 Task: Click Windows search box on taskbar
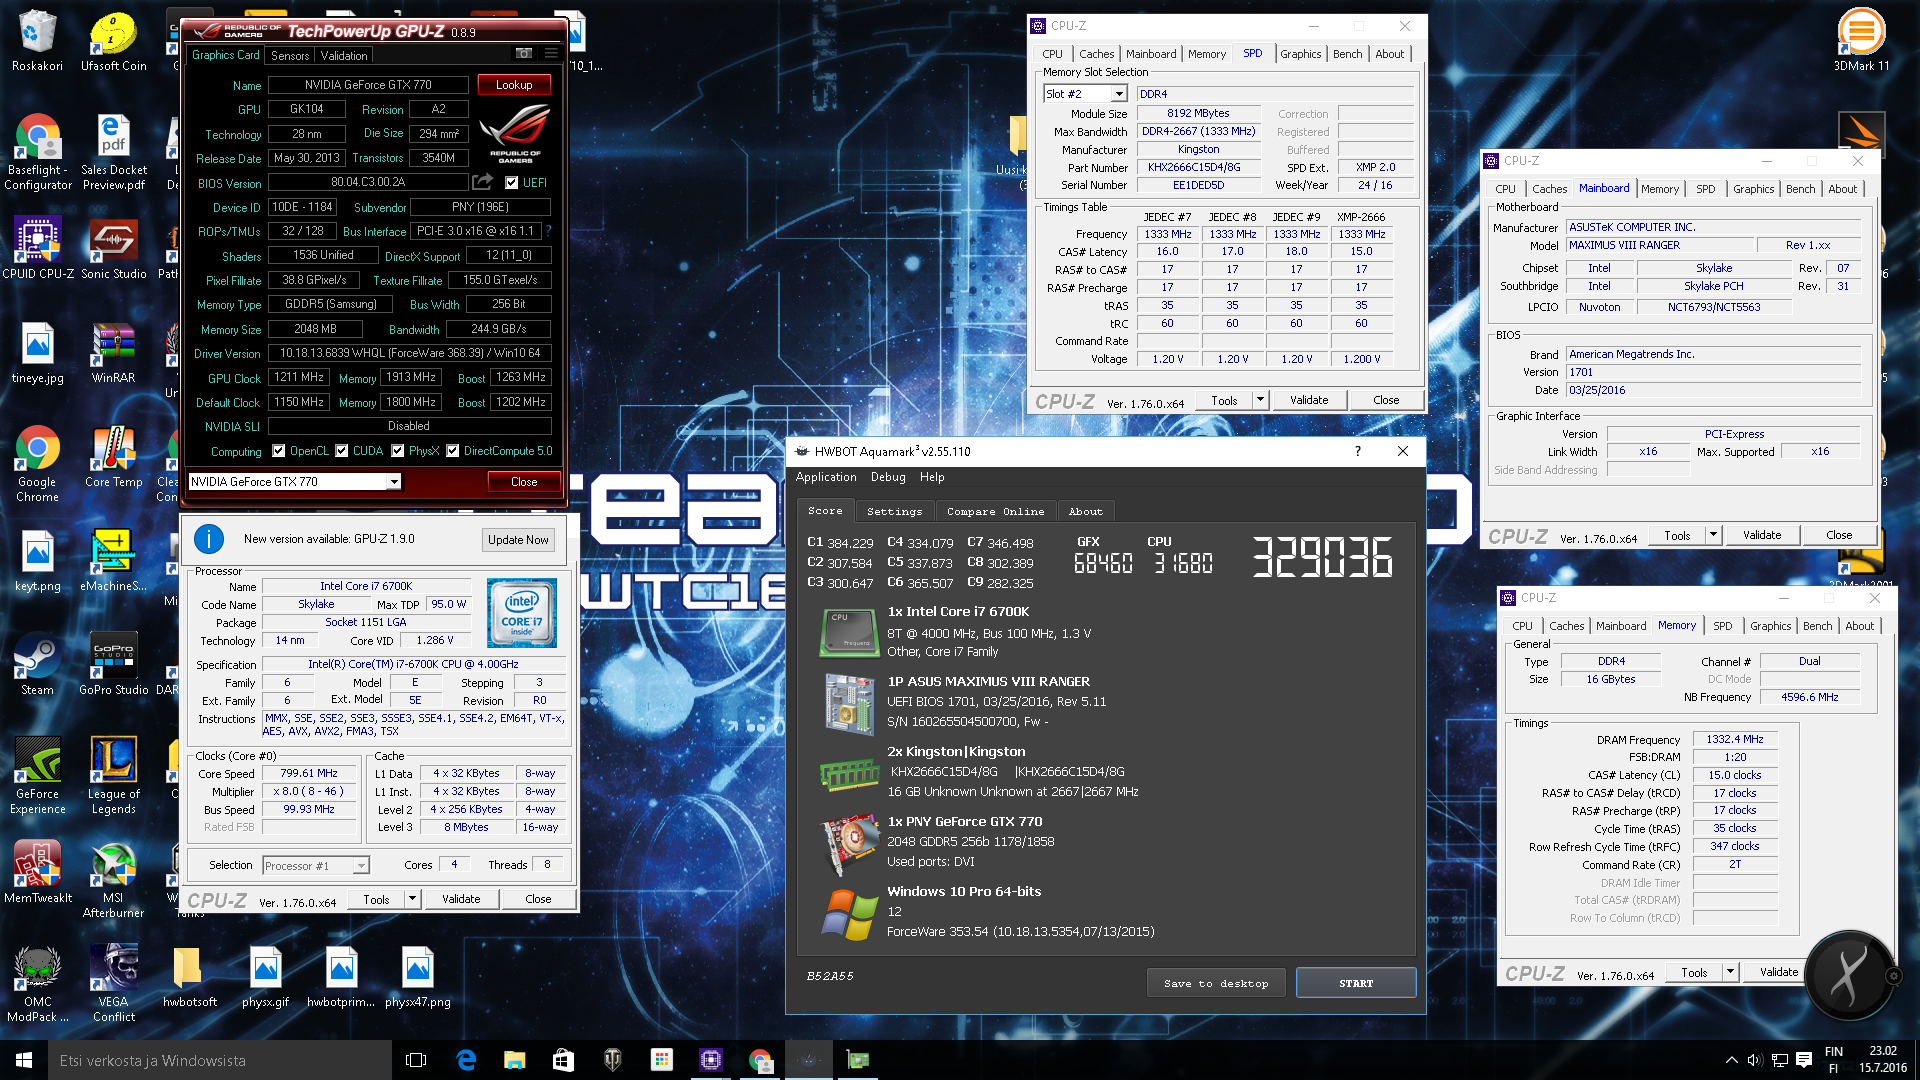coord(220,1060)
